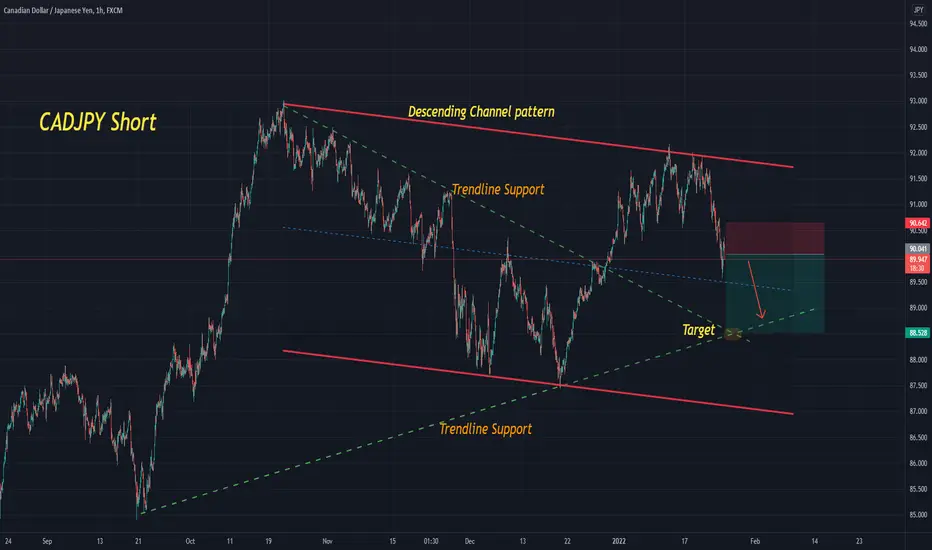Click the 94.000 price axis label
This screenshot has width=932, height=550.
[x=918, y=49]
